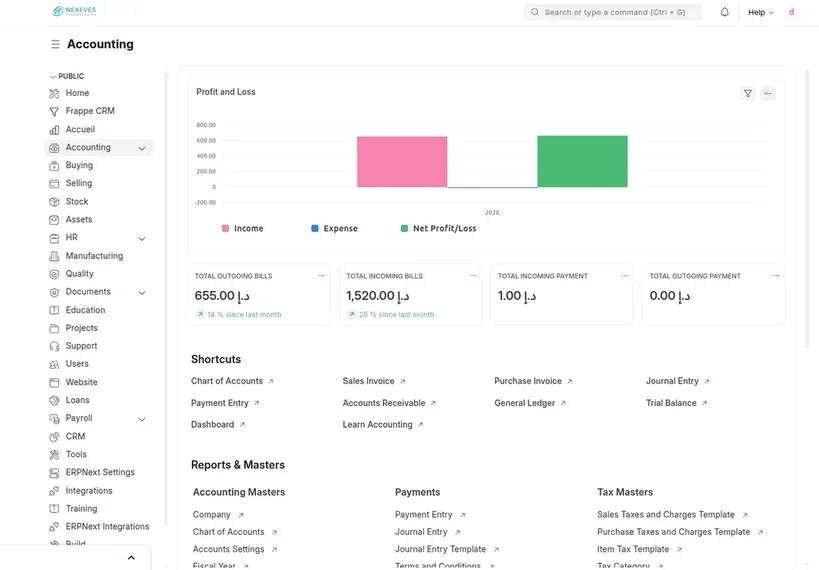Click the Integrations sidebar icon

click(x=54, y=491)
